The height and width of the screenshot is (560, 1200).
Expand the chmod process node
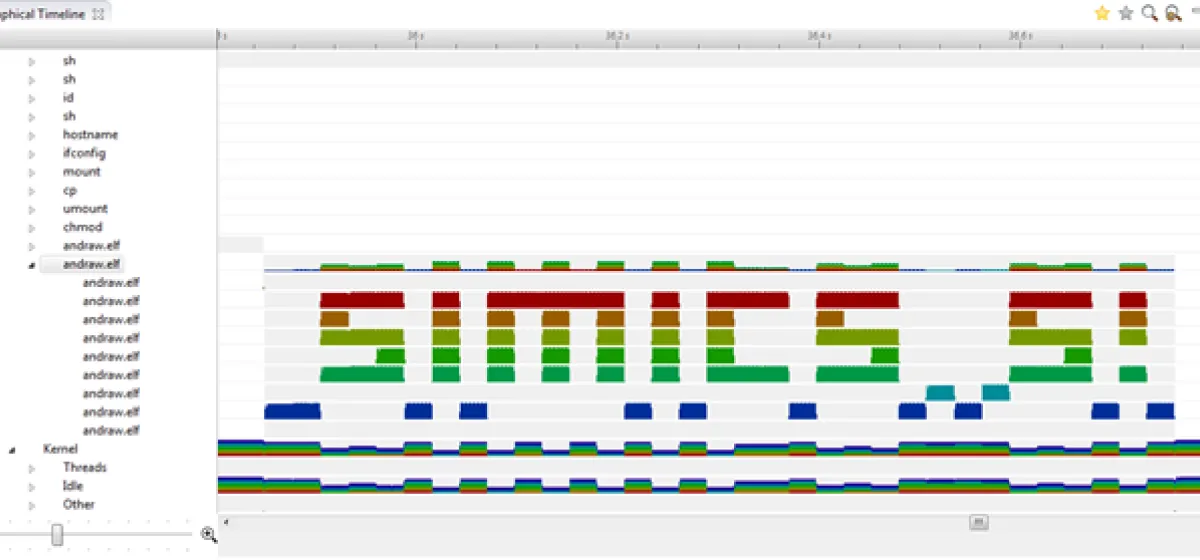pyautogui.click(x=32, y=228)
